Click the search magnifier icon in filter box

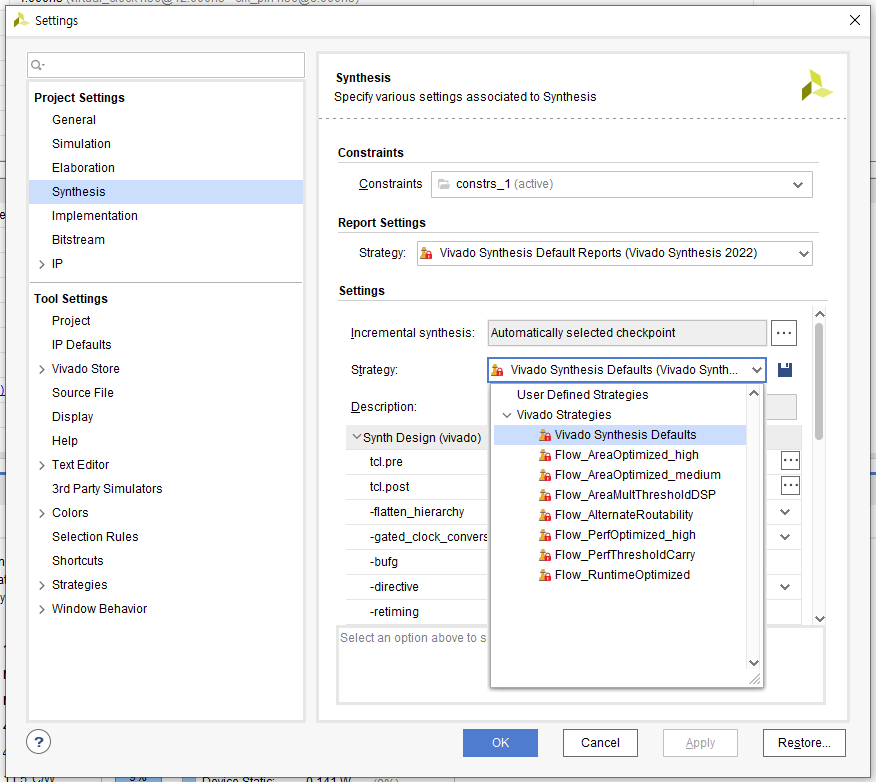(37, 65)
